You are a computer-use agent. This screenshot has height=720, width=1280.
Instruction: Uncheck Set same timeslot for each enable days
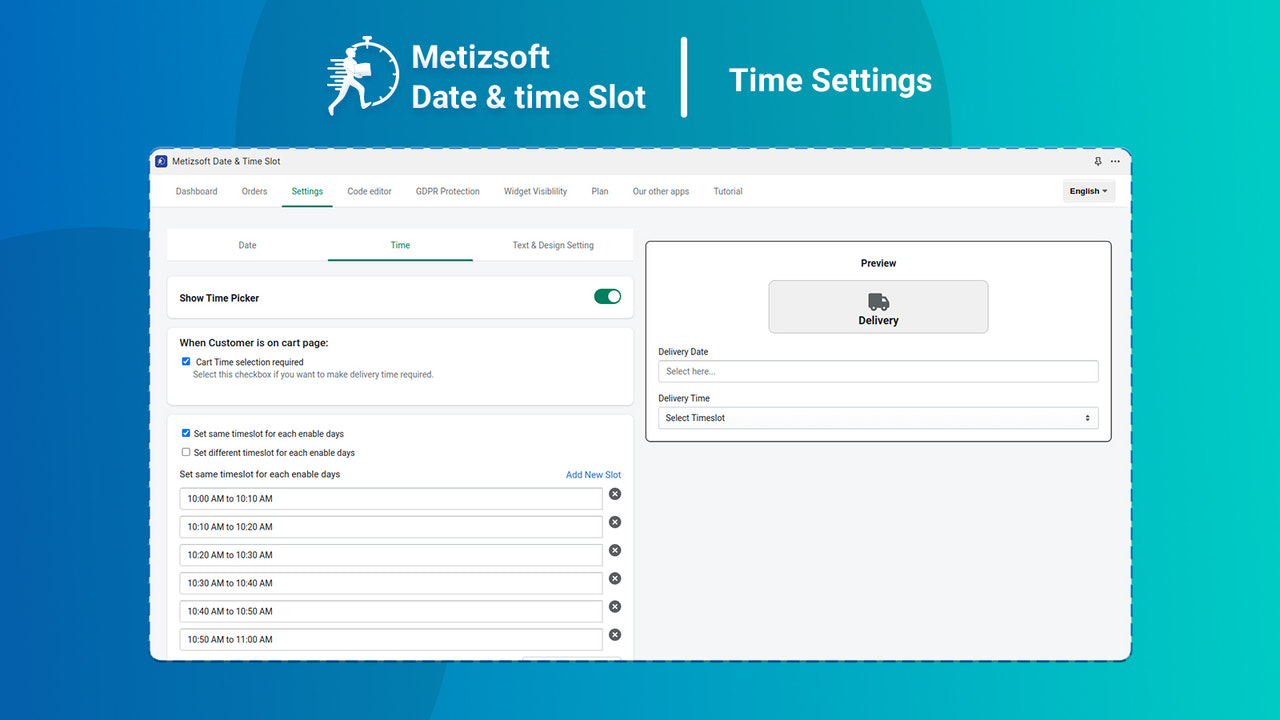pos(186,434)
